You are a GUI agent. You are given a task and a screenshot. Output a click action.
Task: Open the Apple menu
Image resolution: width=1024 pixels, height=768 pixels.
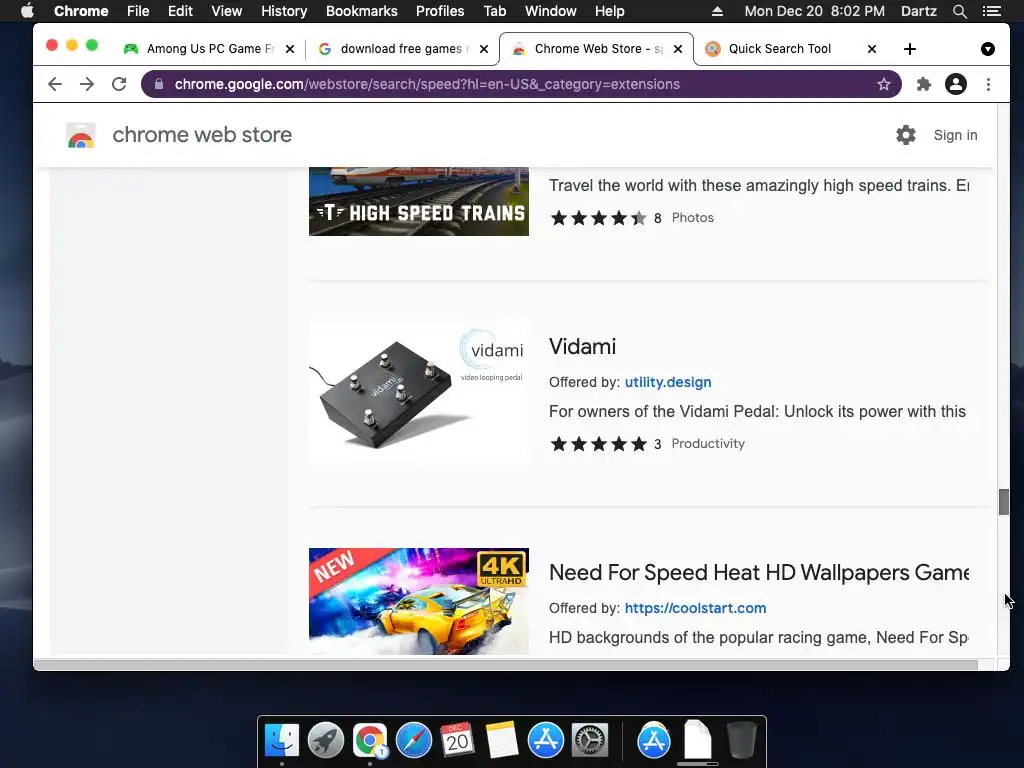(27, 11)
